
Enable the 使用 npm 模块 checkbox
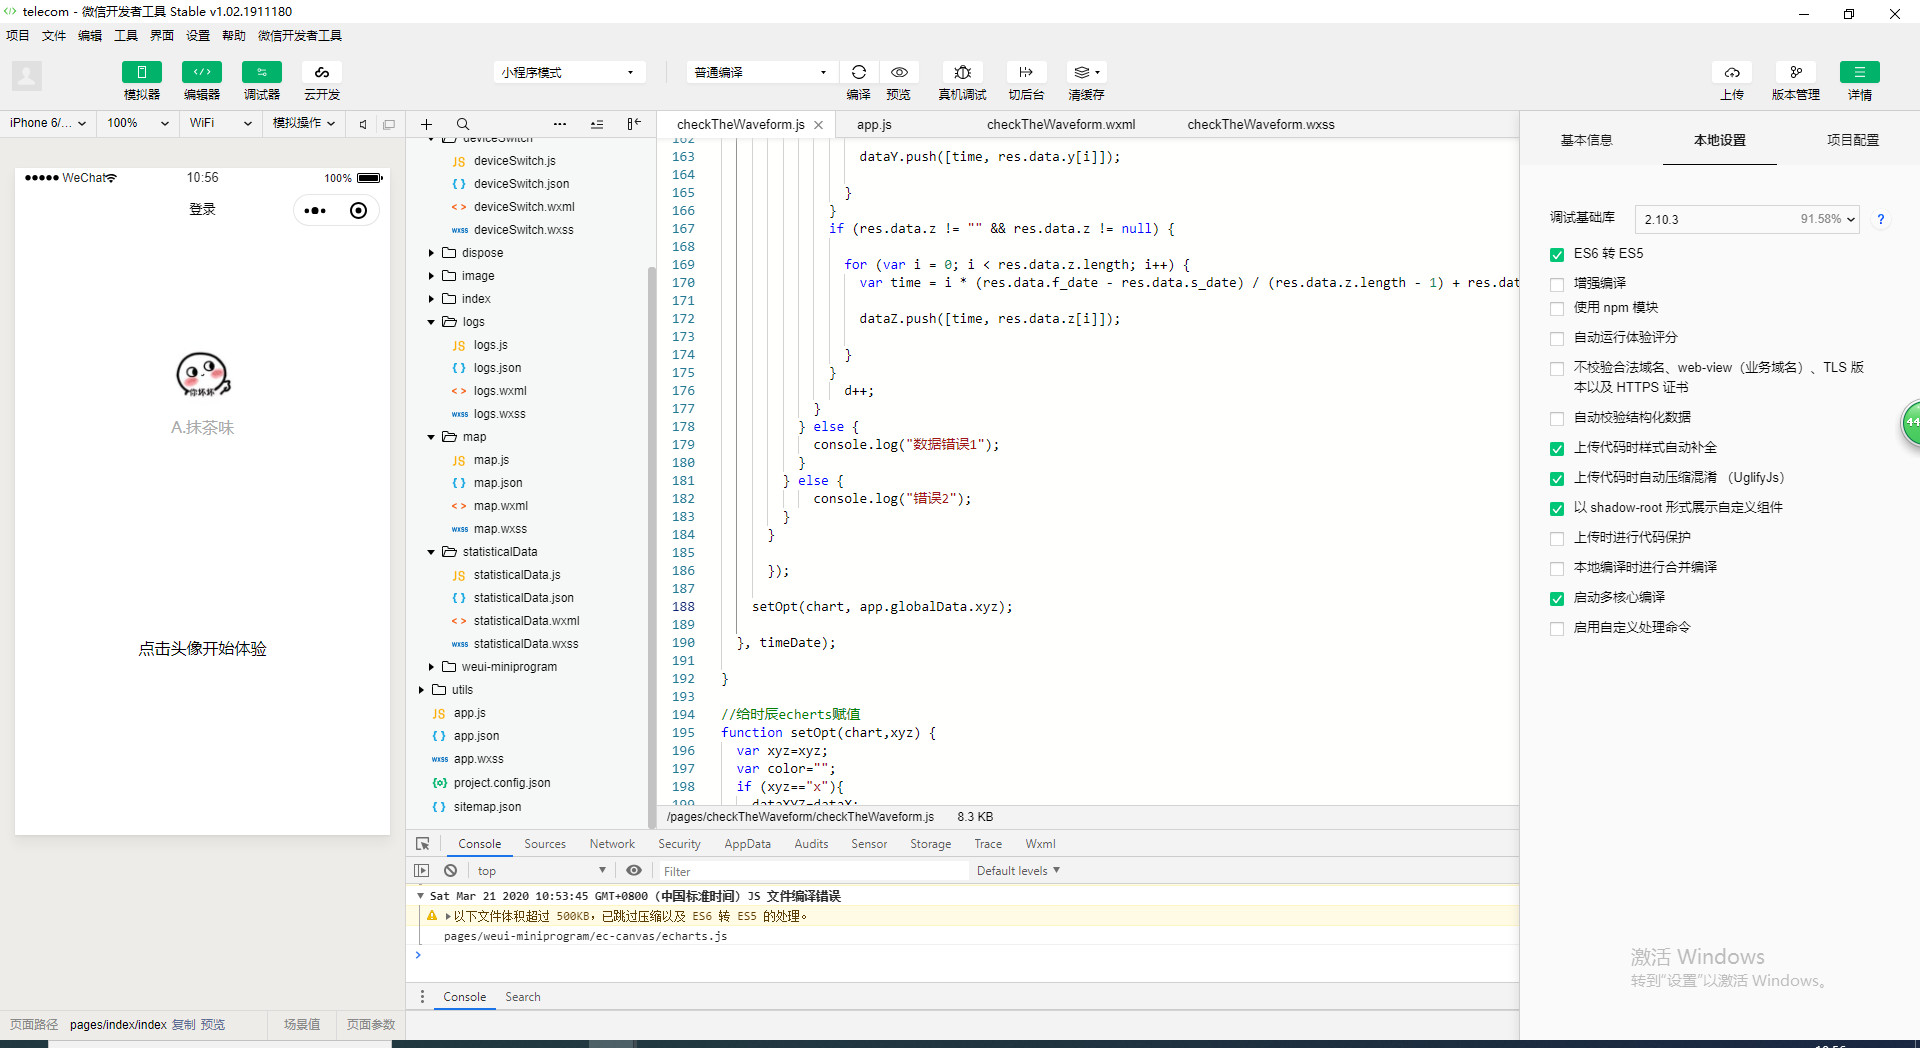[x=1557, y=309]
